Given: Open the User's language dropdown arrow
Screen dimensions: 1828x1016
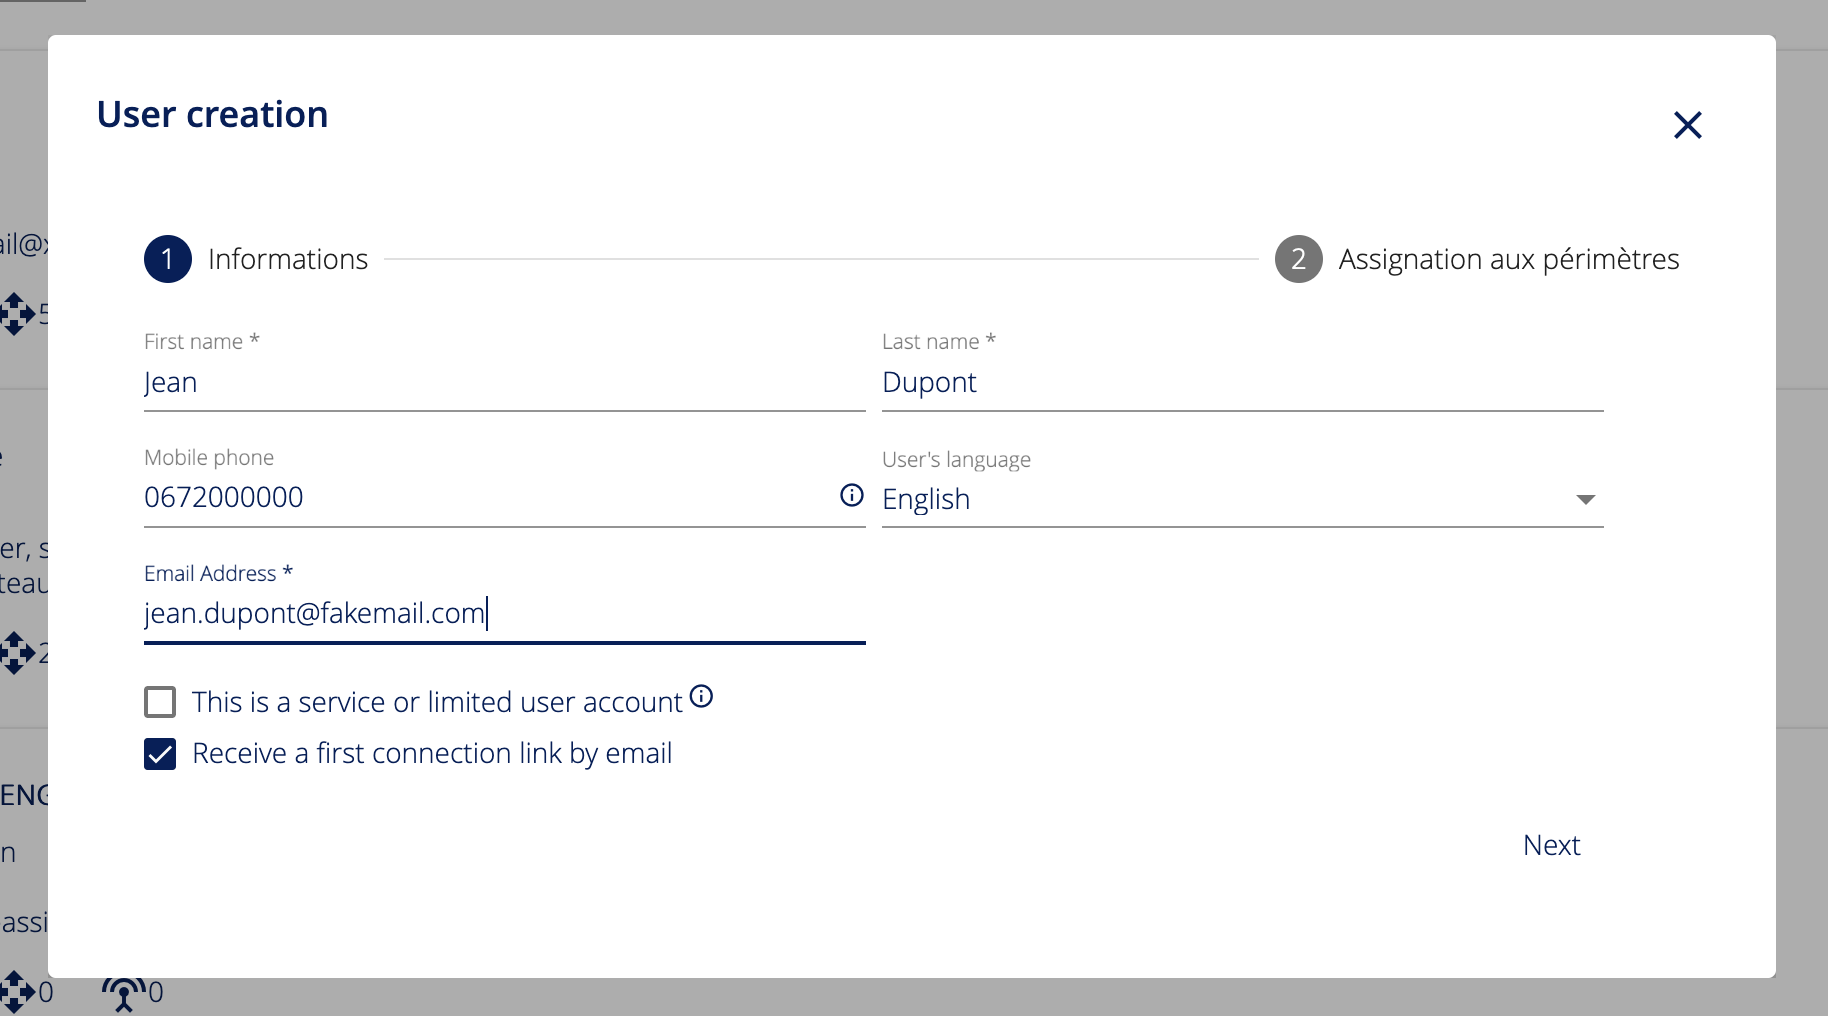Looking at the screenshot, I should pyautogui.click(x=1585, y=499).
